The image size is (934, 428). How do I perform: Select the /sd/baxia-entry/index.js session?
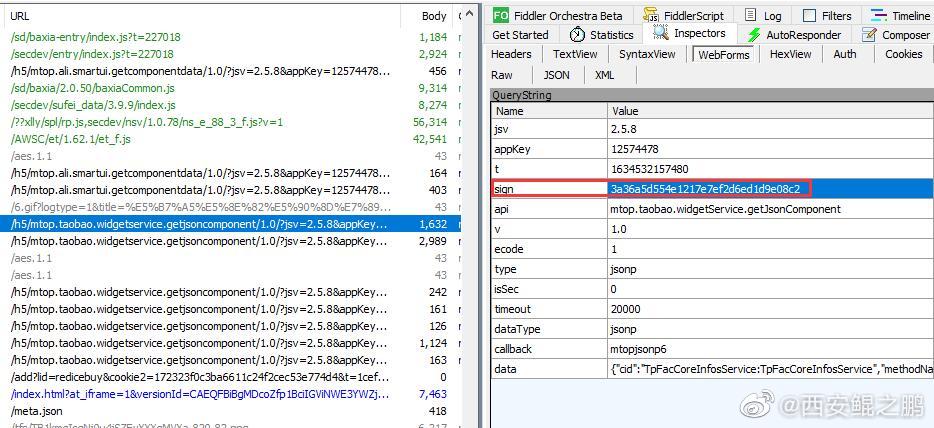click(x=231, y=37)
